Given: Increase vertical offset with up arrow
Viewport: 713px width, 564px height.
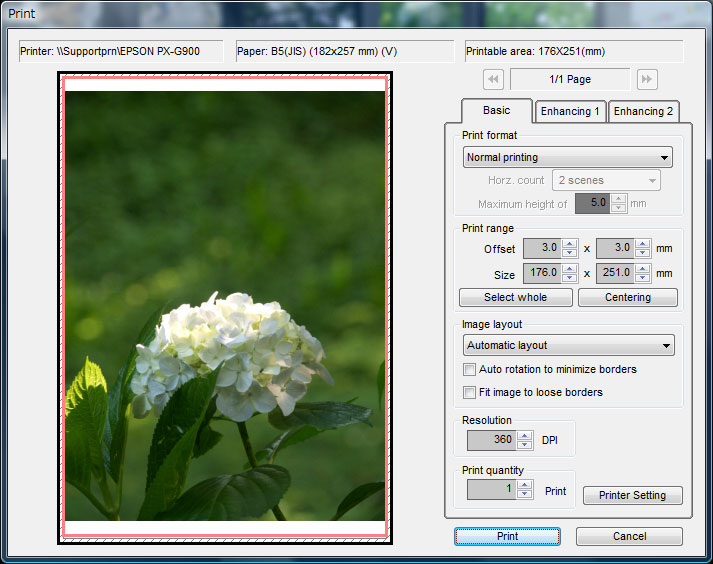Looking at the screenshot, I should (x=643, y=244).
